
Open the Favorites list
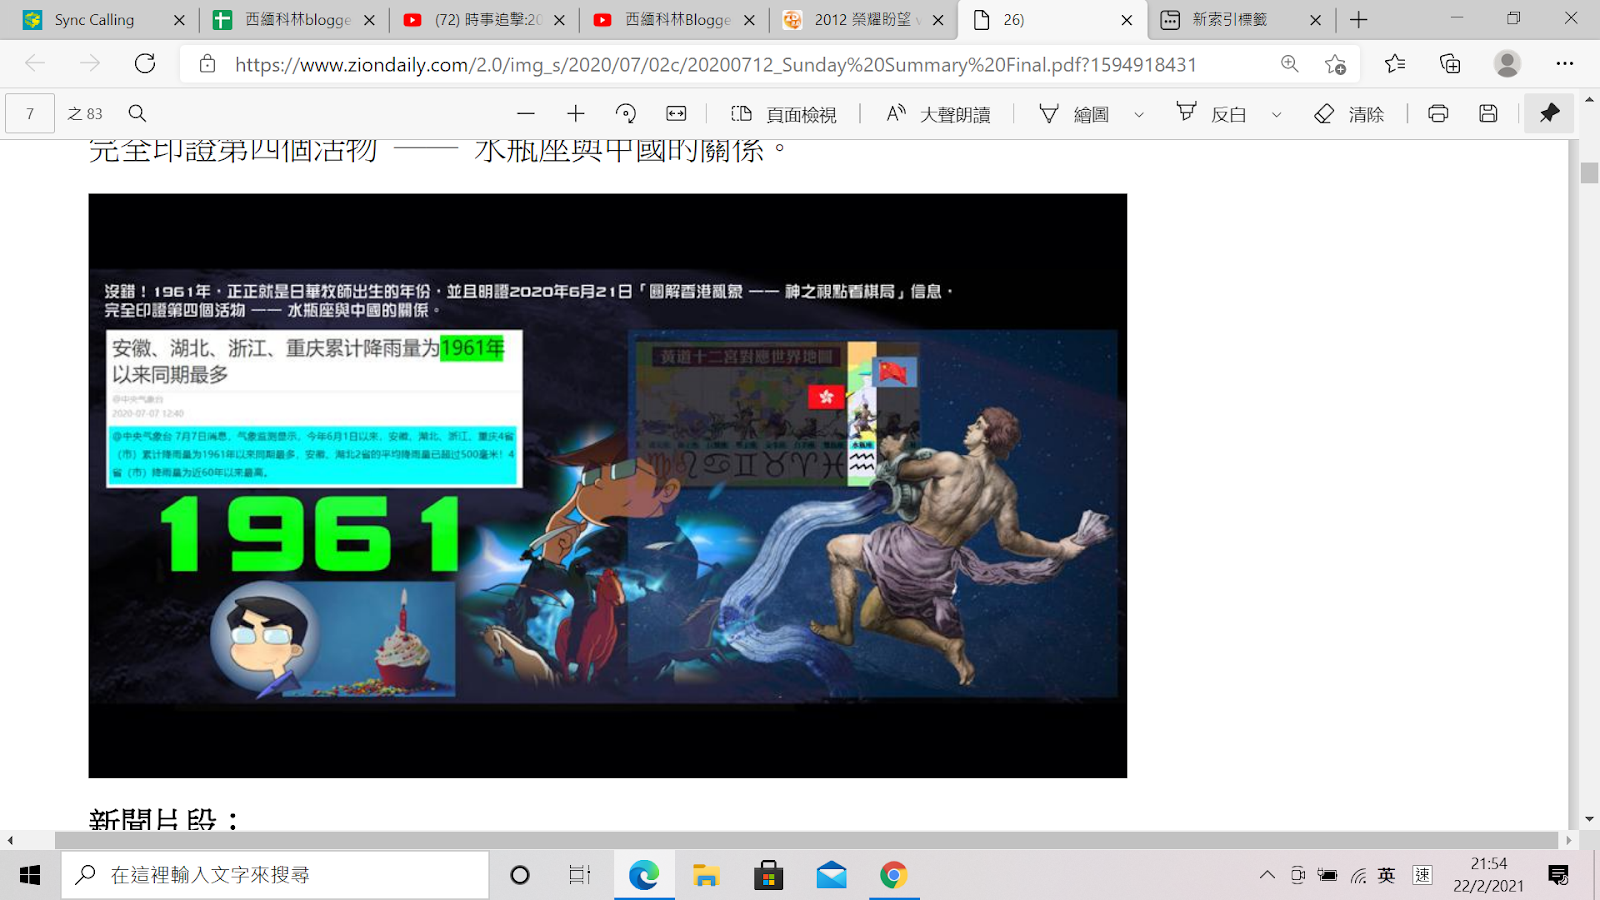coord(1395,64)
